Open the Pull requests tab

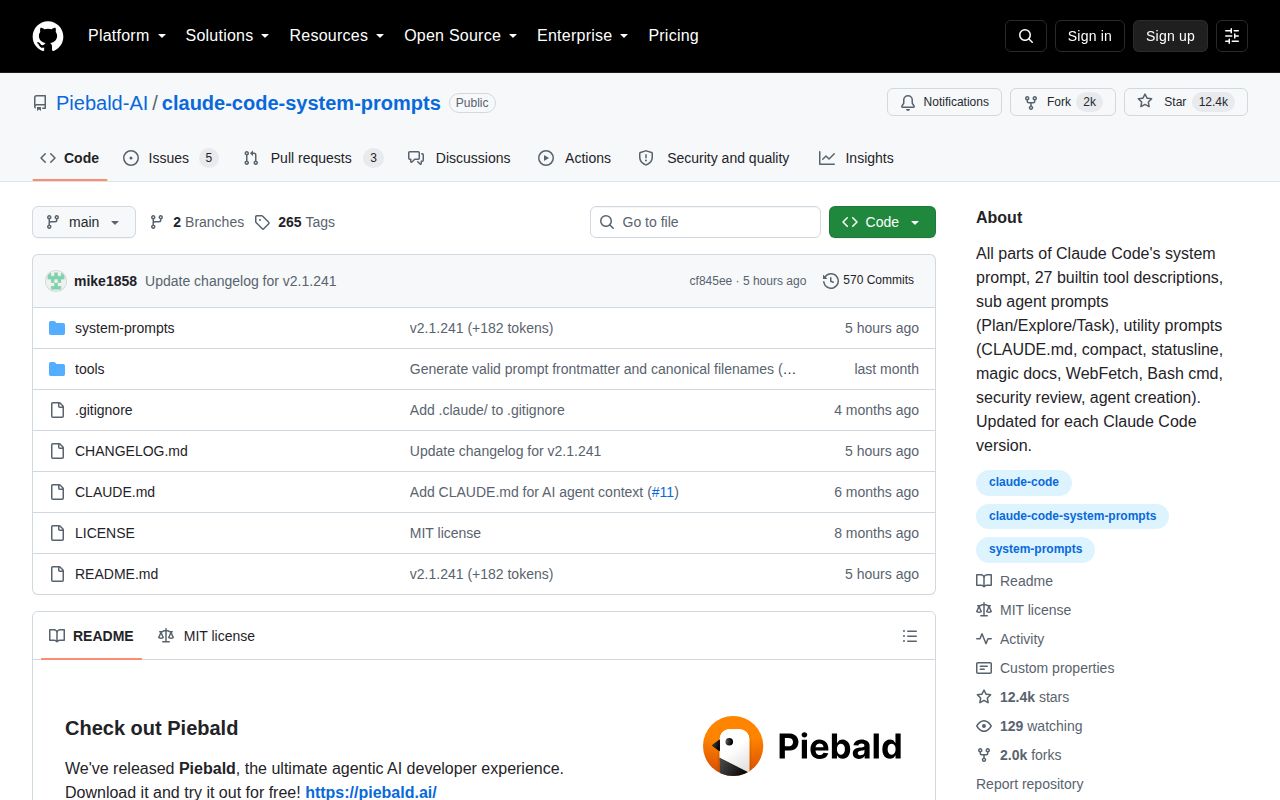313,158
